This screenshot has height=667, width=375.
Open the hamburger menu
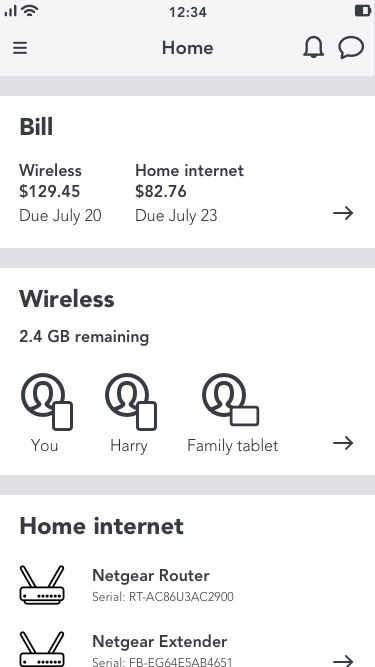pyautogui.click(x=20, y=48)
